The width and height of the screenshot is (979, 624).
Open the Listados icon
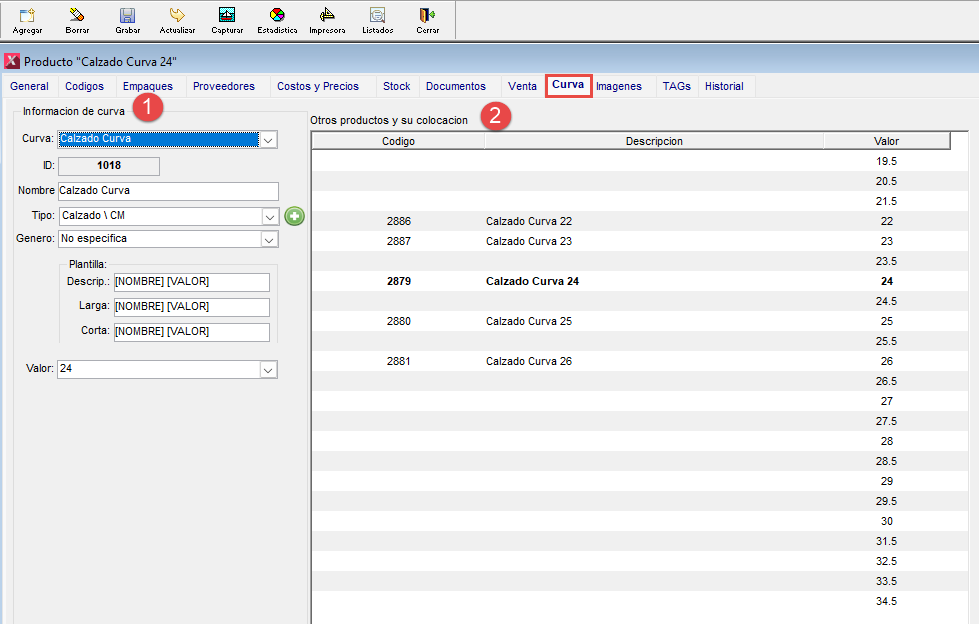pyautogui.click(x=377, y=16)
